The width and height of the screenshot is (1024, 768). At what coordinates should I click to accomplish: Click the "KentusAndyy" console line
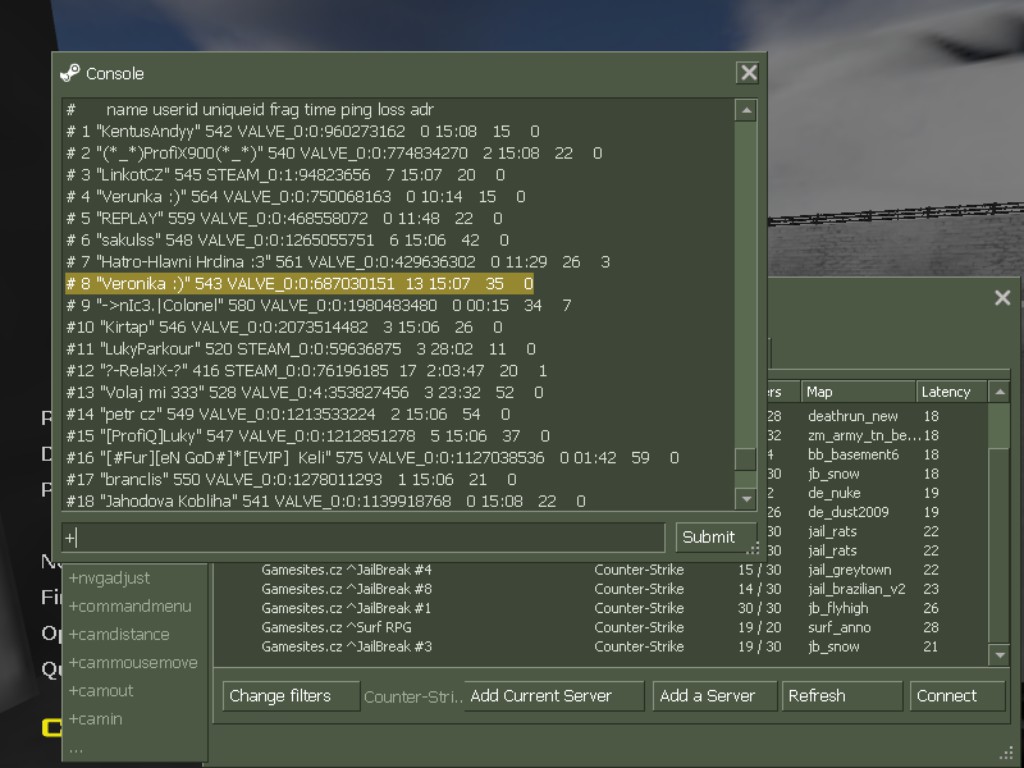(x=303, y=131)
